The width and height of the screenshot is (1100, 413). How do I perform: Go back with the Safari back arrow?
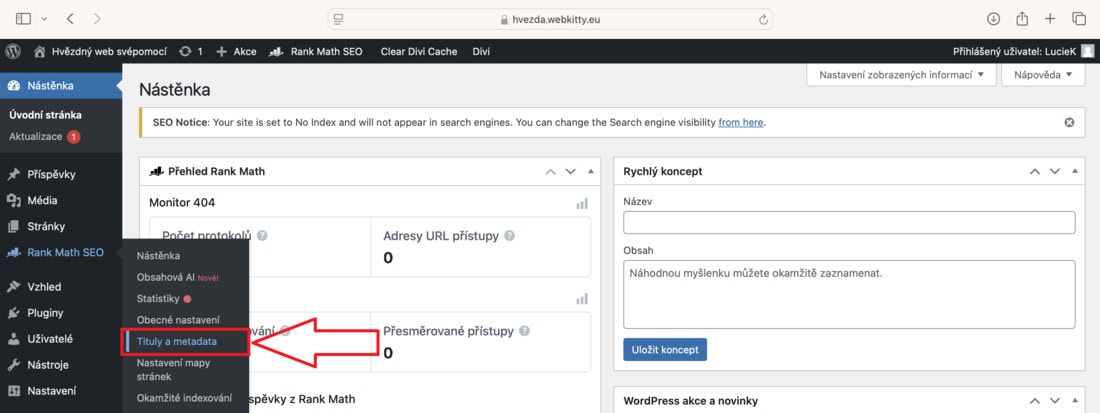tap(70, 19)
